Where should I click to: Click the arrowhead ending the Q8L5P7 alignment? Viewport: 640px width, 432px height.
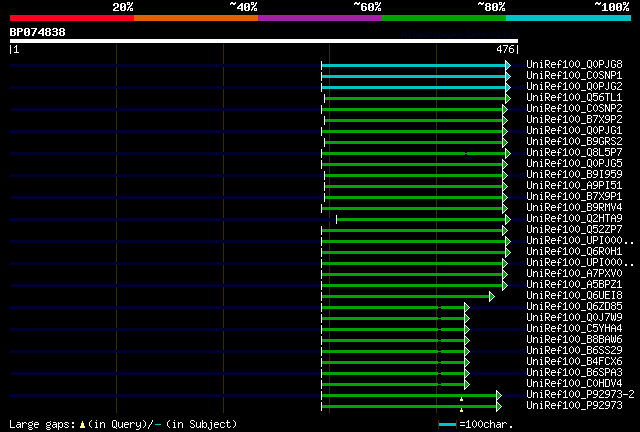[x=508, y=154]
